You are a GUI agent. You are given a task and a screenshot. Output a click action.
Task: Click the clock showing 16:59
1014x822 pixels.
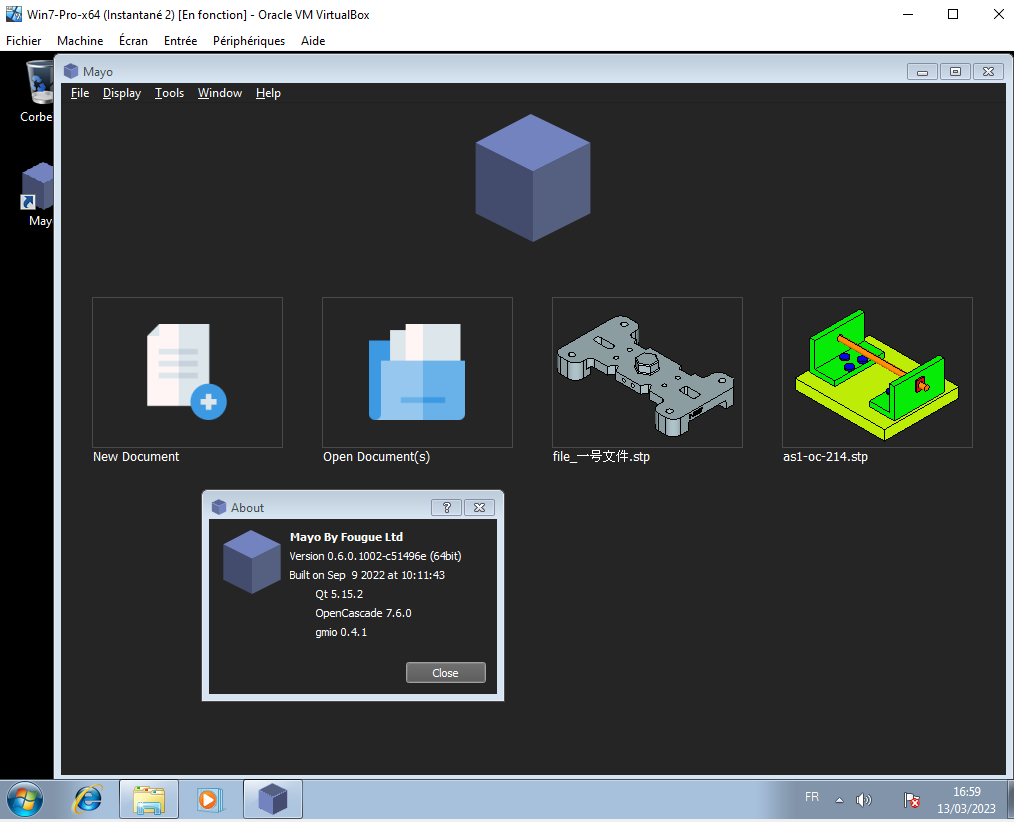[x=966, y=792]
